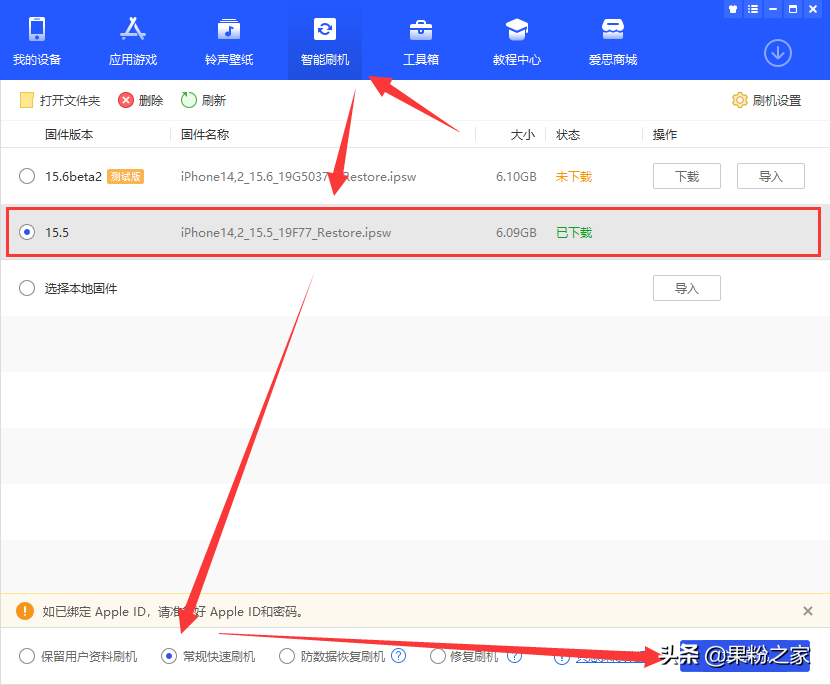Open the 铃声壁纸 ringtones icon
Image resolution: width=830 pixels, height=685 pixels.
point(229,29)
